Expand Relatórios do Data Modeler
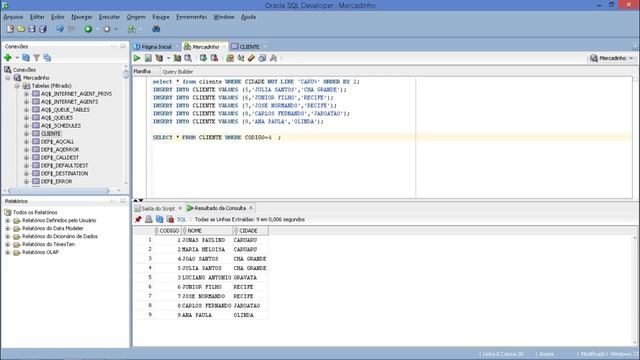Image resolution: width=640 pixels, height=360 pixels. (7, 229)
